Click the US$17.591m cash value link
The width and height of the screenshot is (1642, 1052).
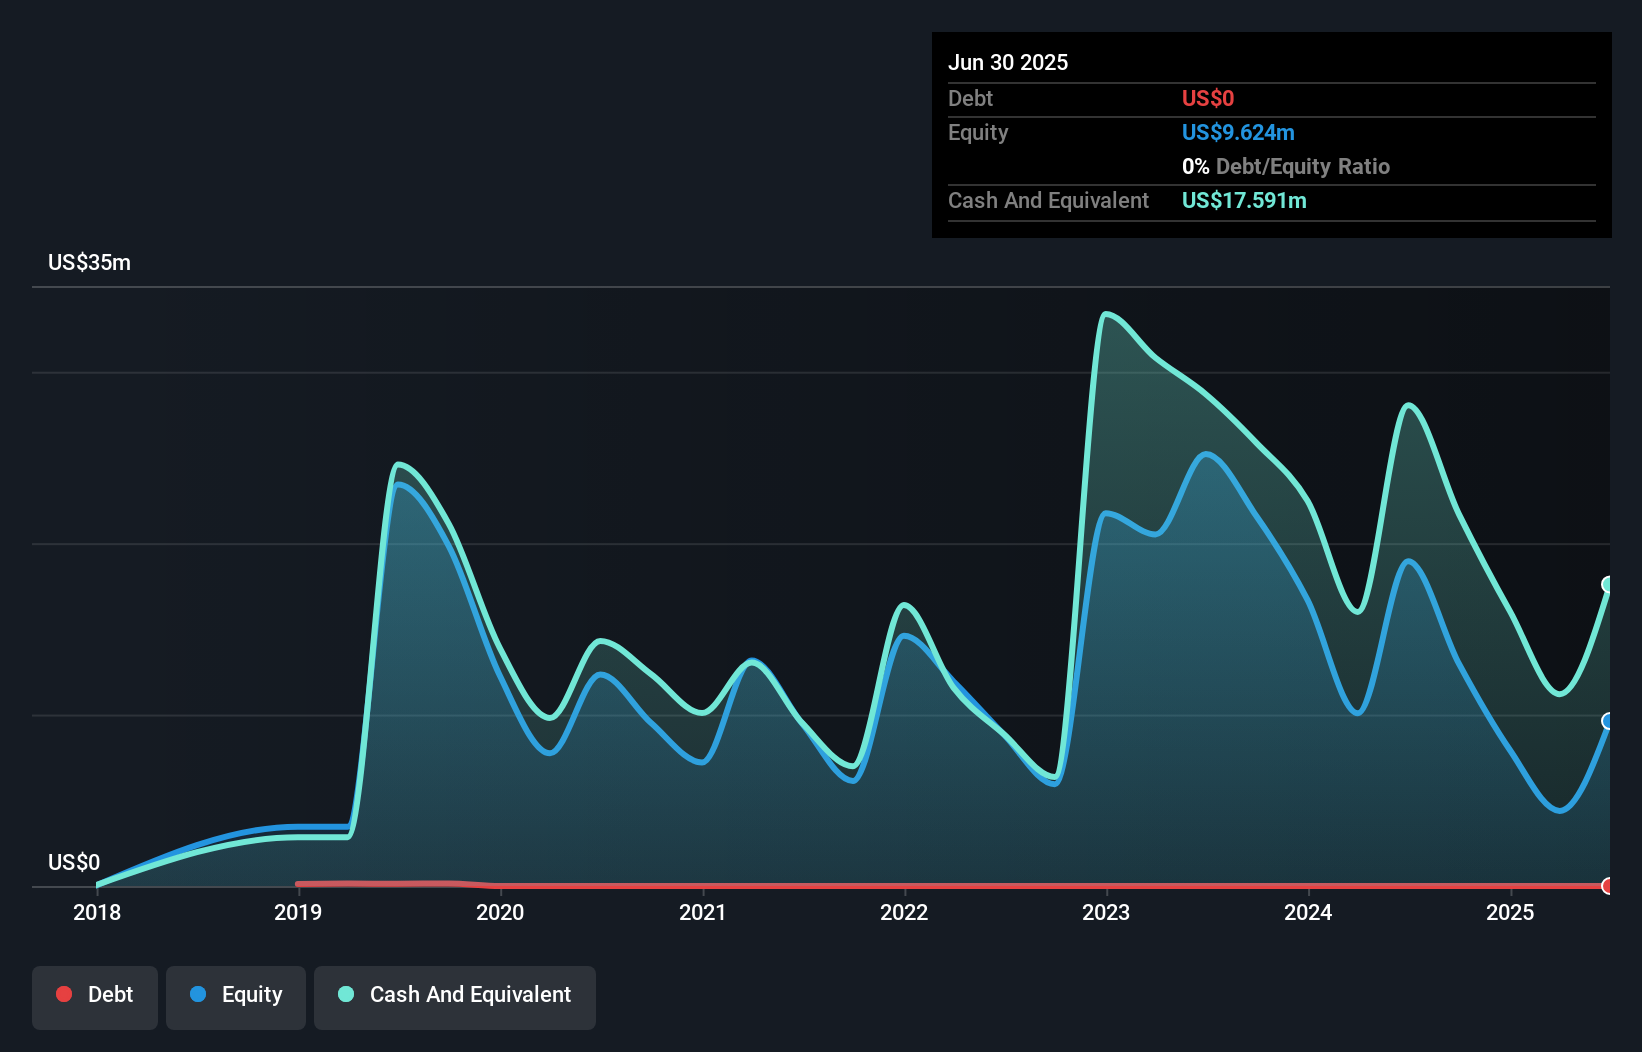tap(1244, 200)
